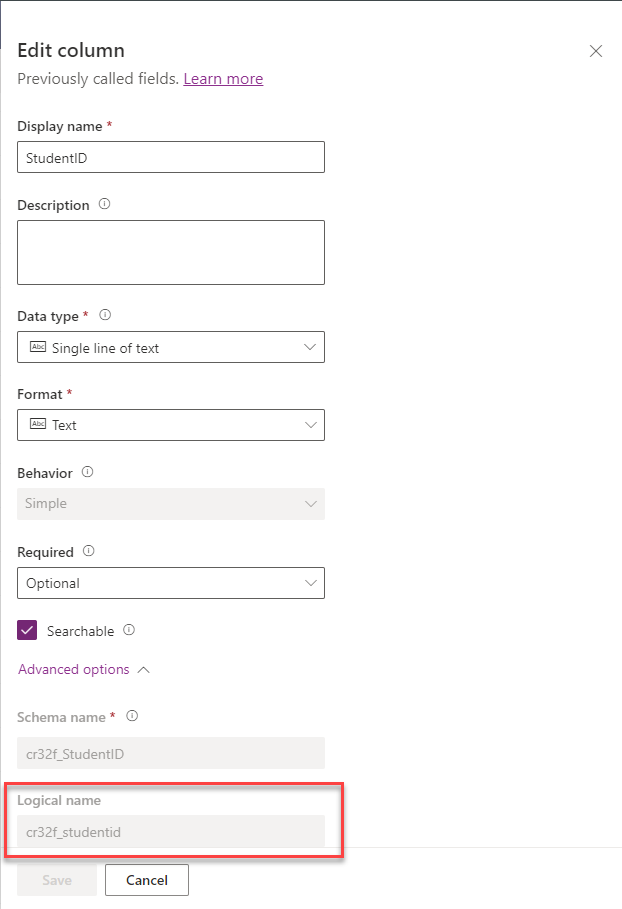622x909 pixels.
Task: Click the Data type info icon
Action: (x=104, y=316)
